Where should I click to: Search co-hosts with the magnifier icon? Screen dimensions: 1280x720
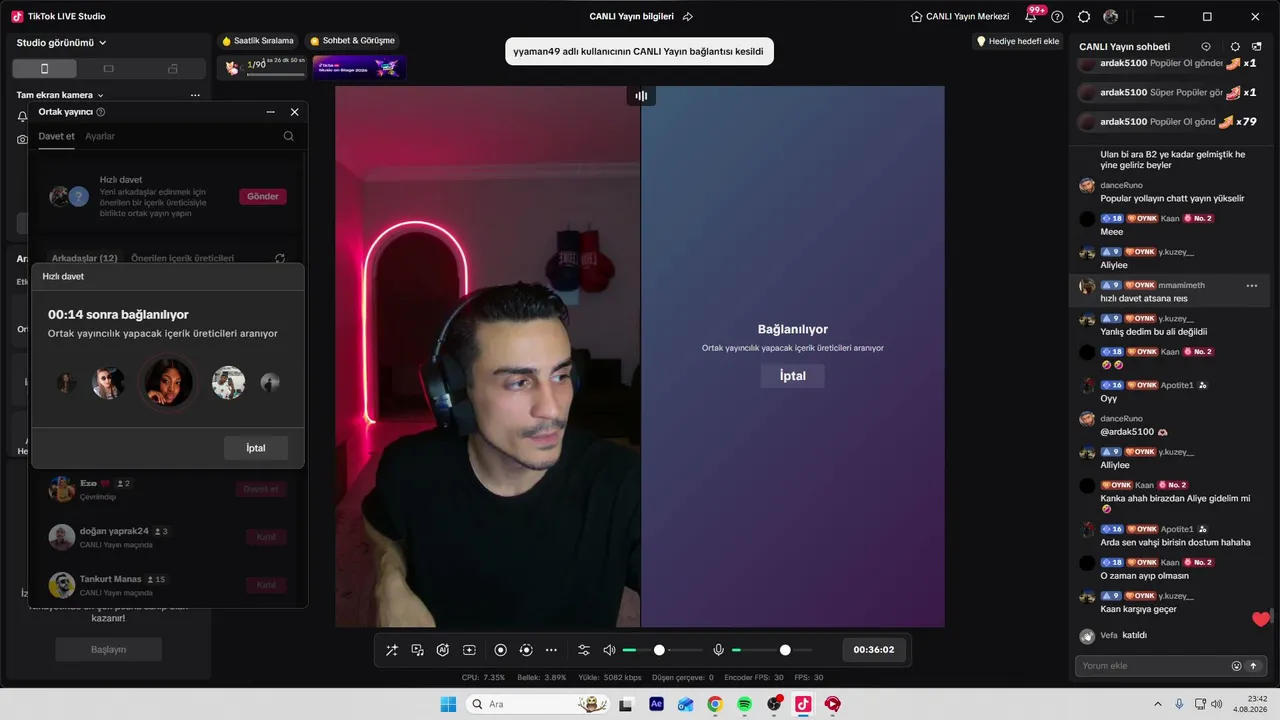289,136
